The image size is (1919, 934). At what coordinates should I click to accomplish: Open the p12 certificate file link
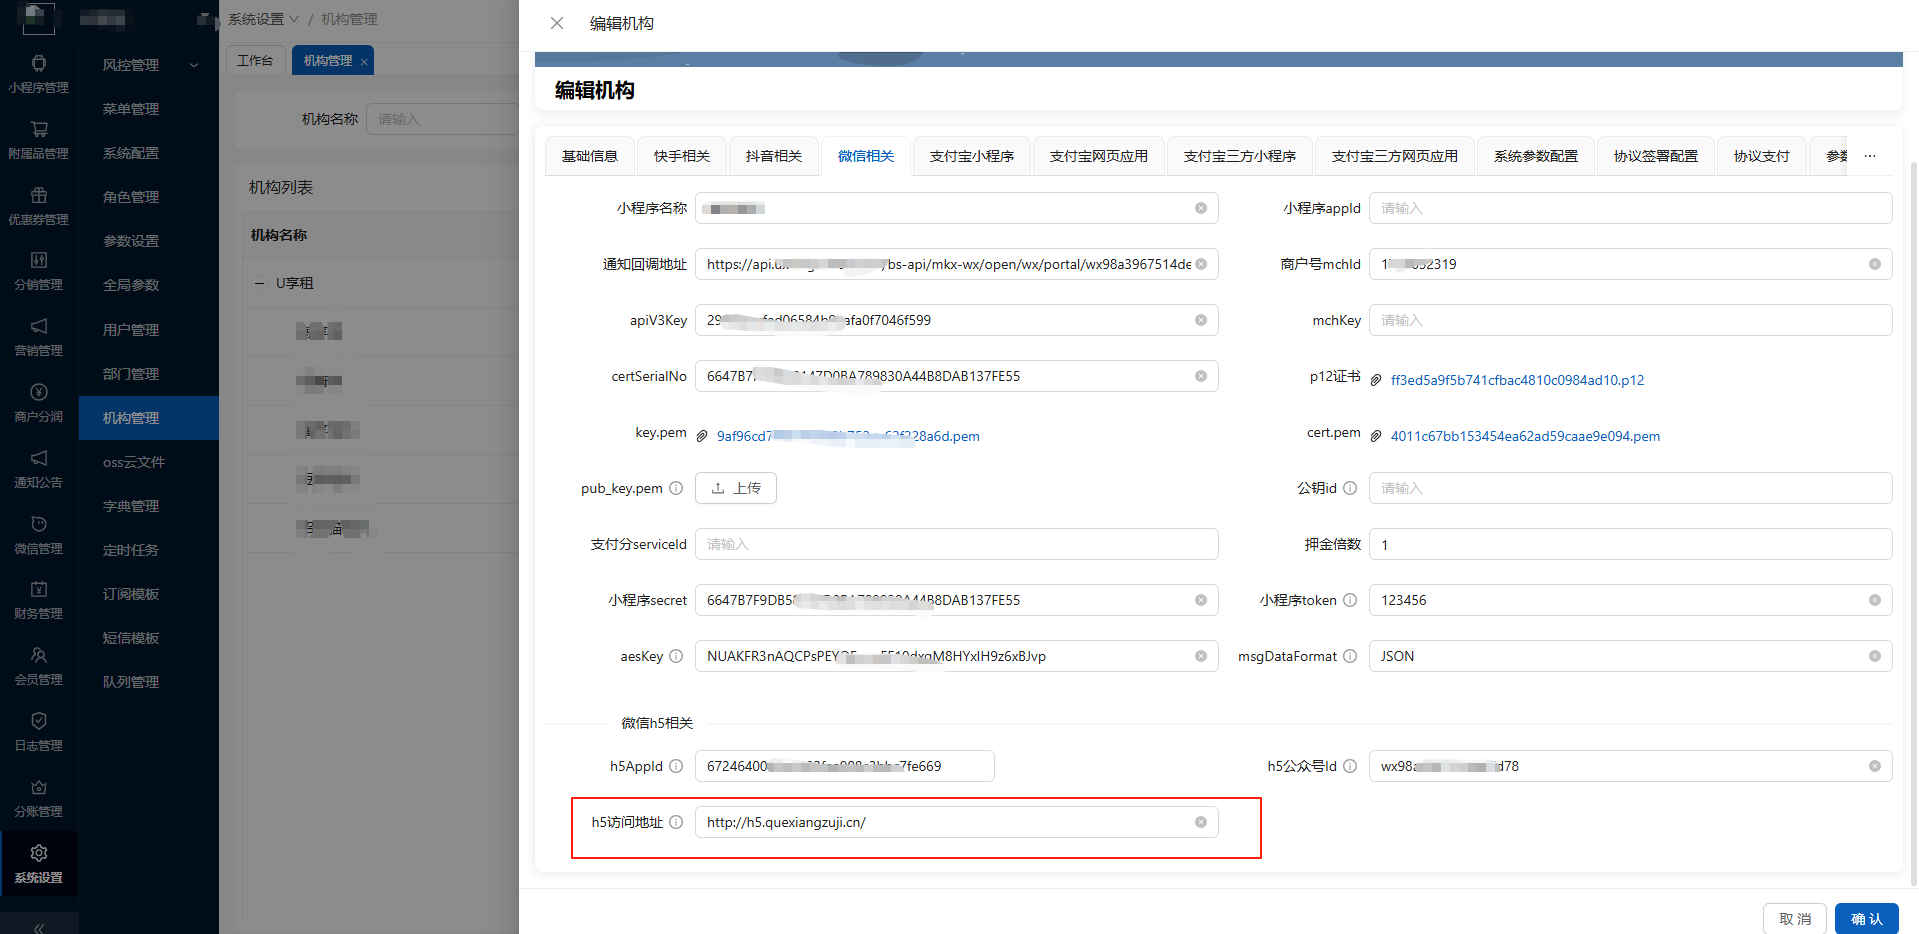1517,380
